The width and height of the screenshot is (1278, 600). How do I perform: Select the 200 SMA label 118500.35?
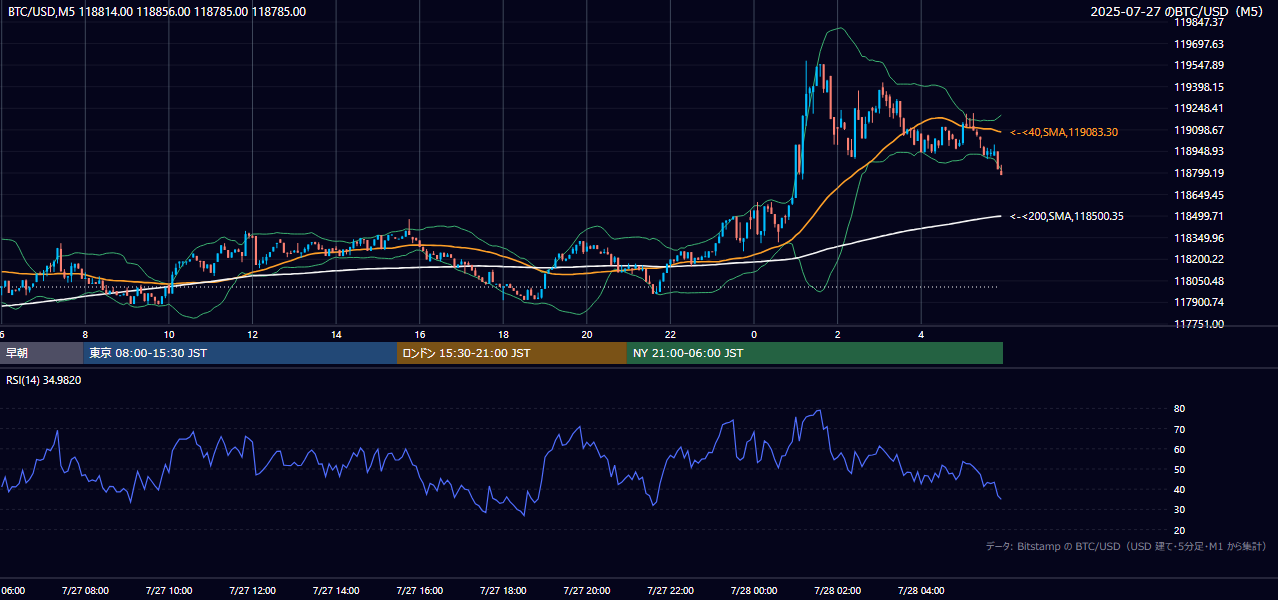[x=1067, y=216]
